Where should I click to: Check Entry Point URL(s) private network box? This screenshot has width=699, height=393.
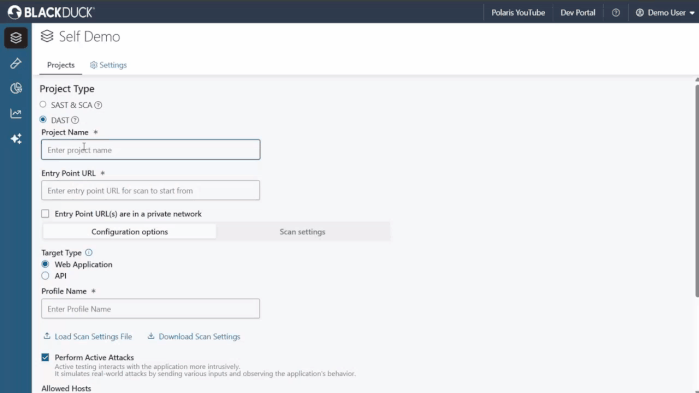(x=45, y=214)
